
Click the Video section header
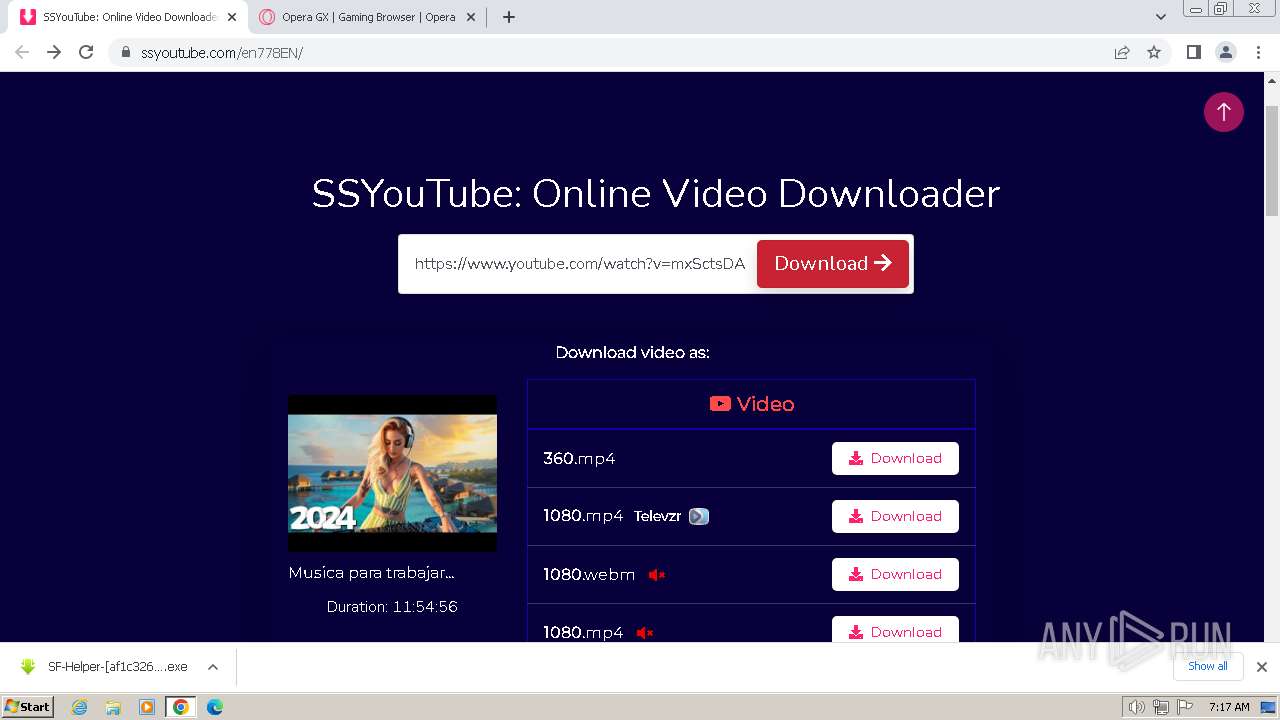coord(751,404)
